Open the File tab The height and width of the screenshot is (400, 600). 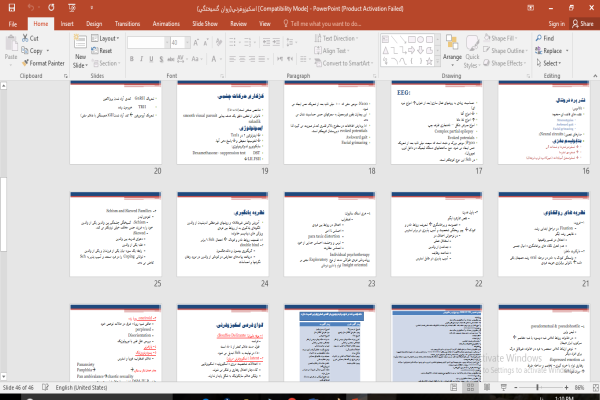click(x=13, y=24)
